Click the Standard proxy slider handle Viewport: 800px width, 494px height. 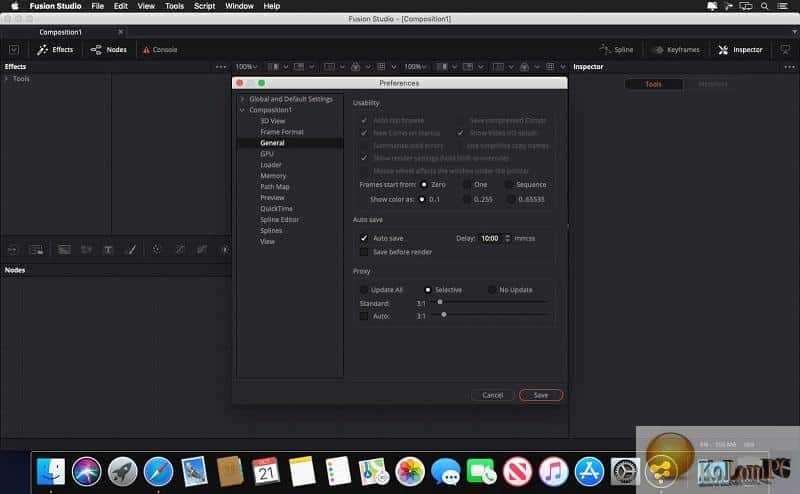[440, 302]
